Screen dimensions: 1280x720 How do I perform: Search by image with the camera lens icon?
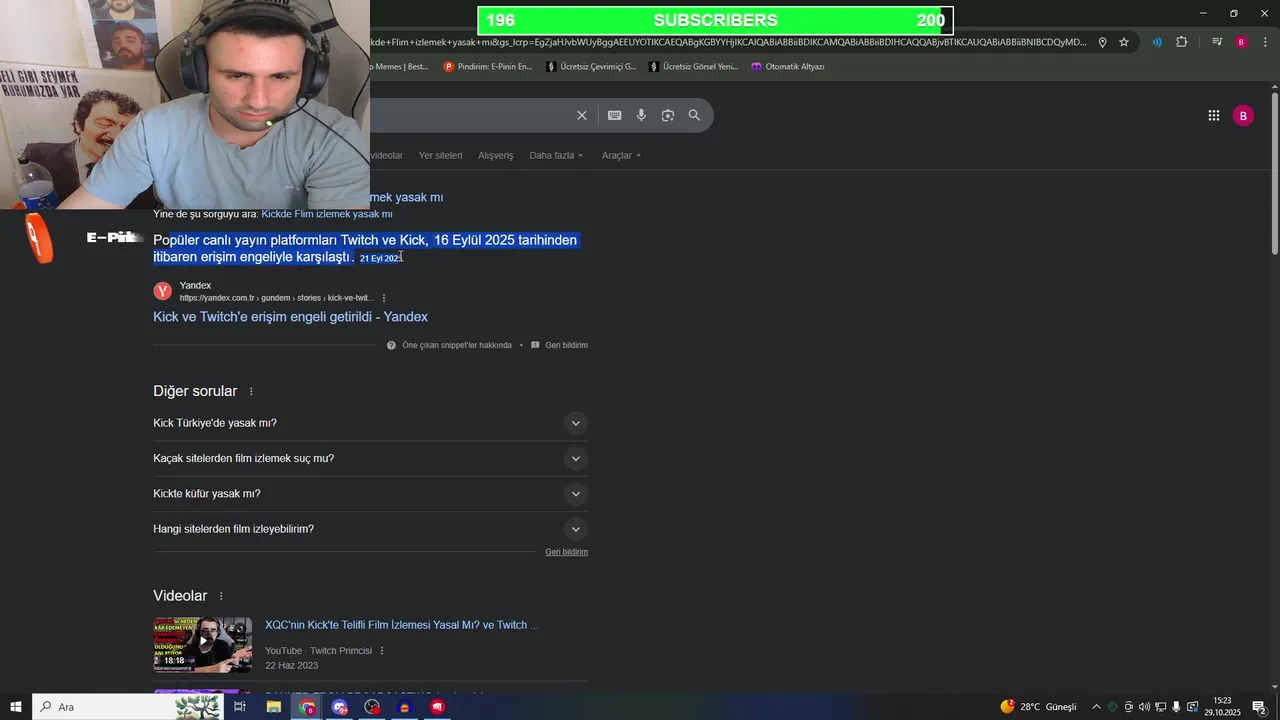pyautogui.click(x=668, y=115)
